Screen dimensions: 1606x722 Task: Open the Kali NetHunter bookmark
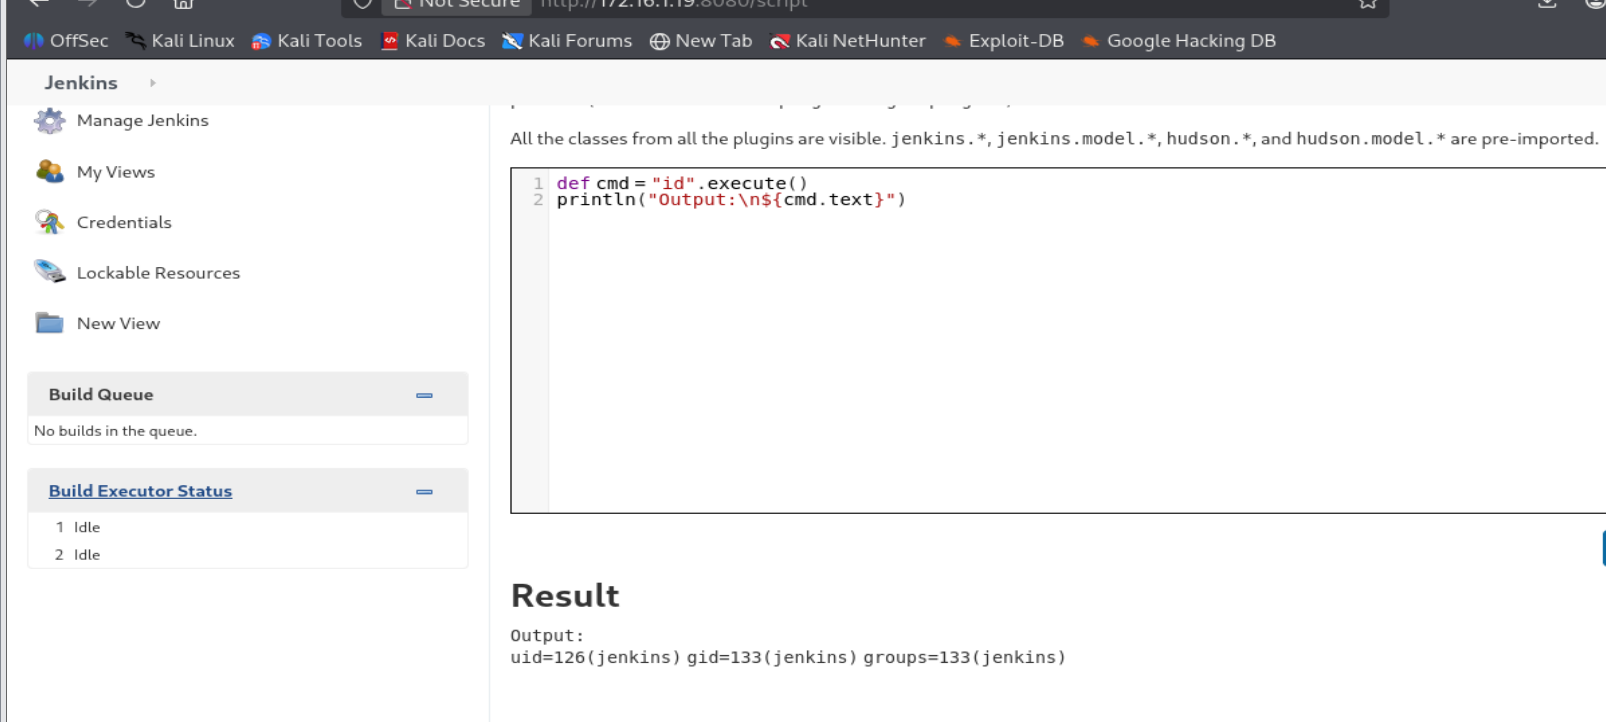[x=848, y=41]
